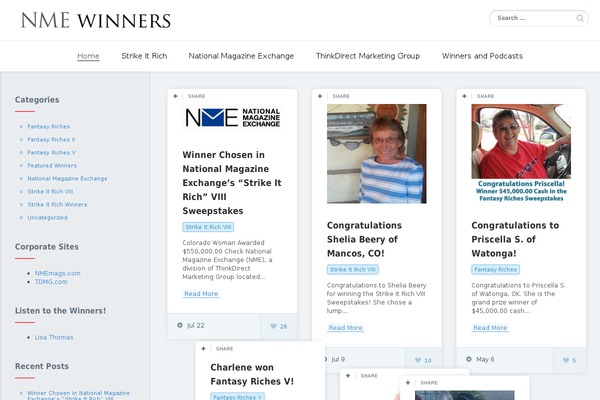600x400 pixels.
Task: Click Fantasy Riches tag on Priscella card
Action: coord(496,269)
